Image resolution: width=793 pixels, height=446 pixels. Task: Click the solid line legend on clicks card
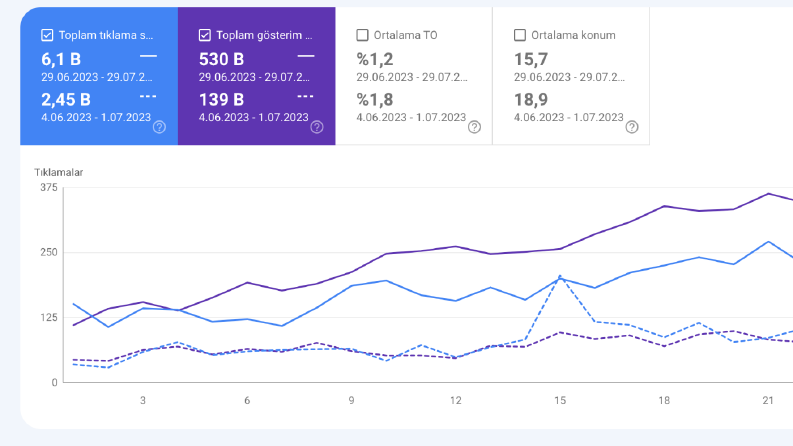(x=148, y=56)
